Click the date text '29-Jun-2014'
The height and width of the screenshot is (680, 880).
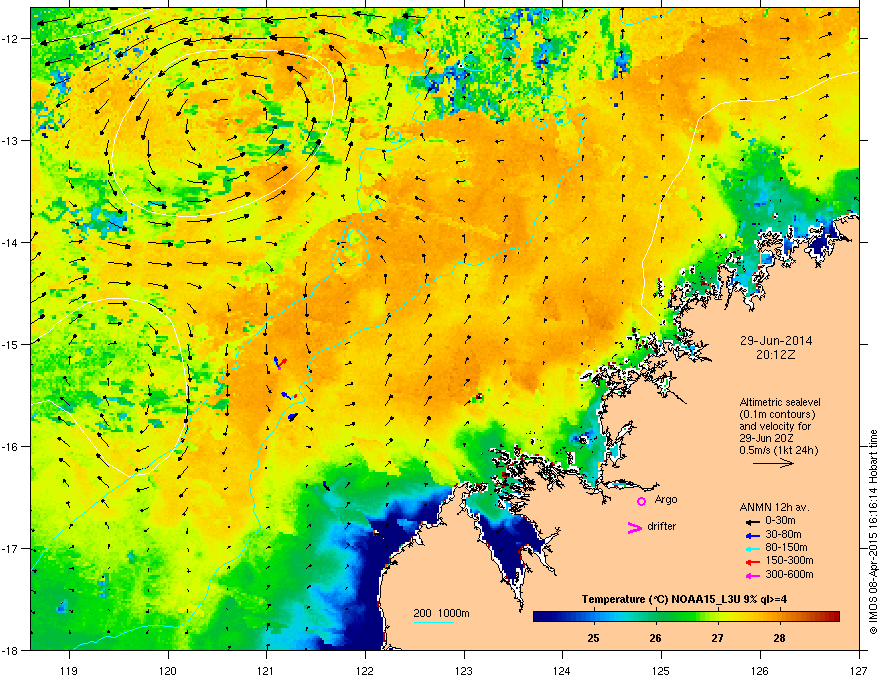coord(776,341)
